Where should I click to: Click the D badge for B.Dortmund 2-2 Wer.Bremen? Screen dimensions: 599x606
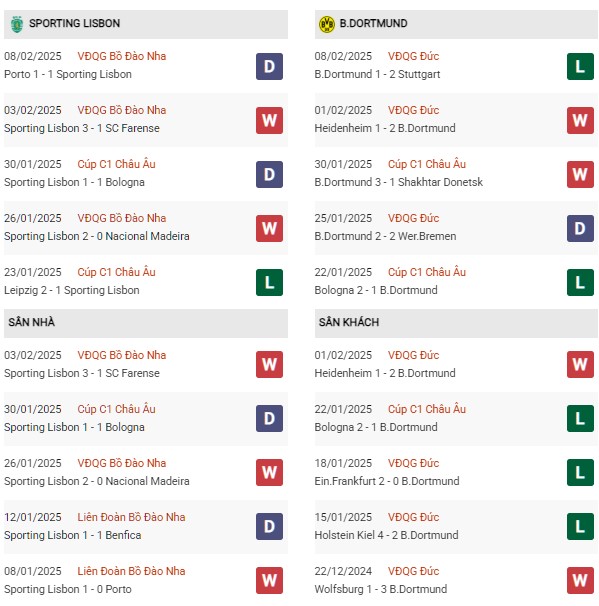coord(580,228)
